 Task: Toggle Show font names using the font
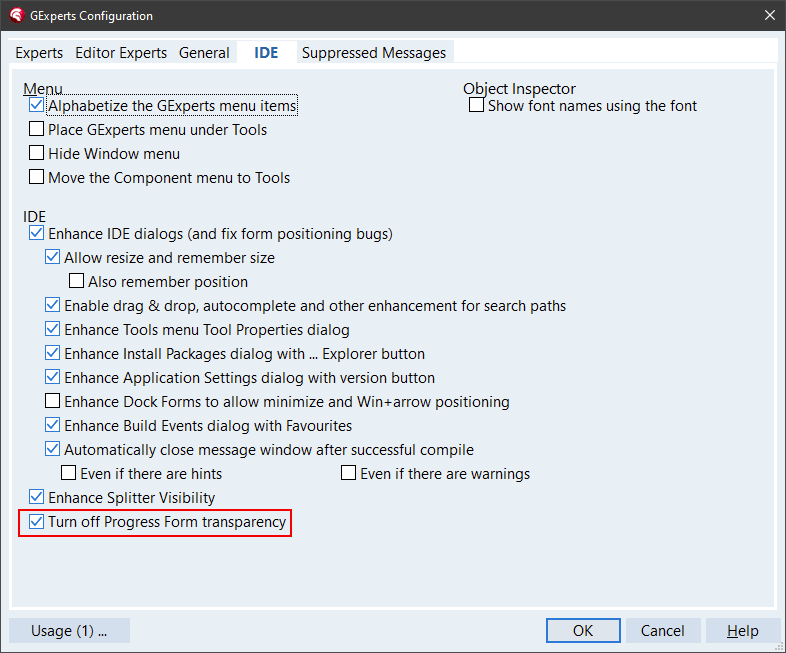click(477, 106)
